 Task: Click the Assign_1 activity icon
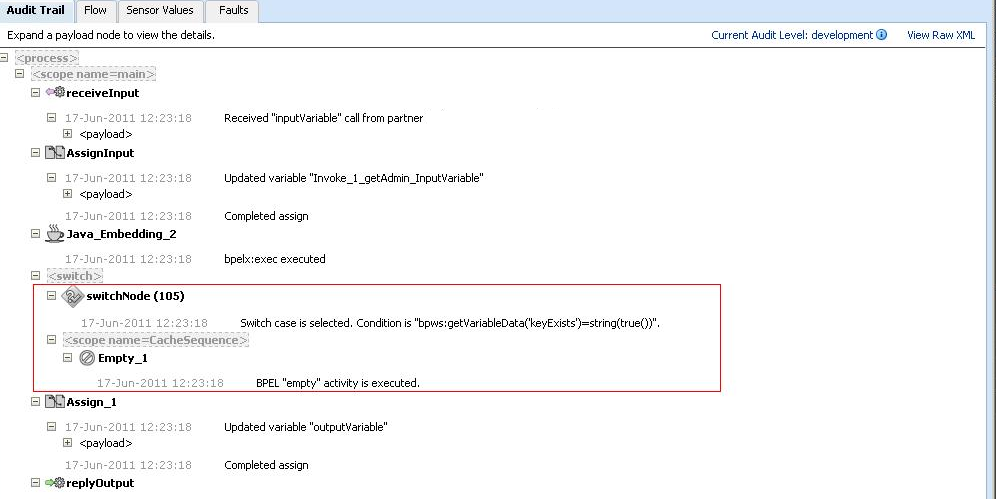tap(55, 402)
